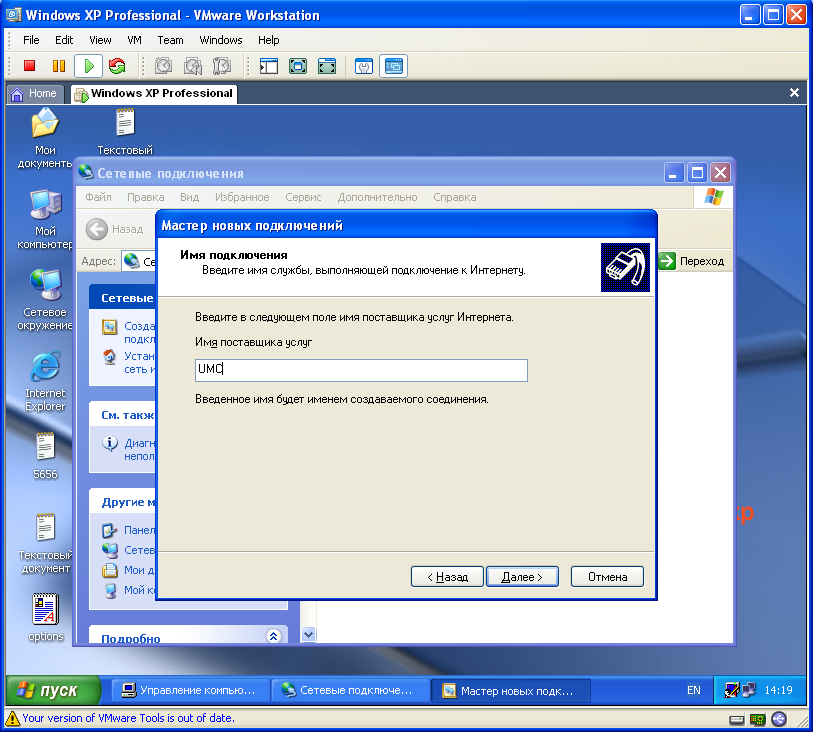Open the Snapshot Manager icon
The image size is (813, 732).
click(x=222, y=66)
